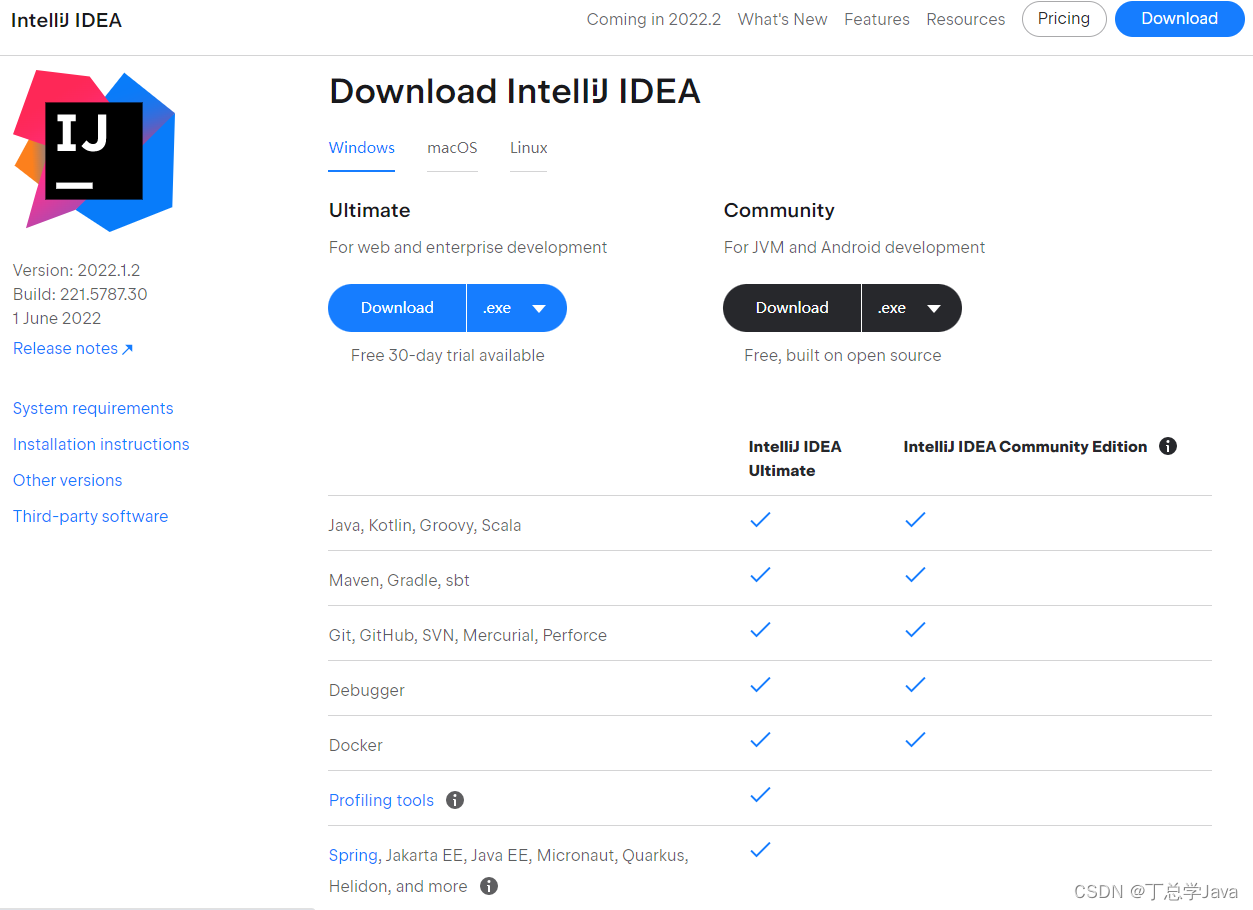
Task: Click 'For web and enterprise development' text
Action: [468, 247]
